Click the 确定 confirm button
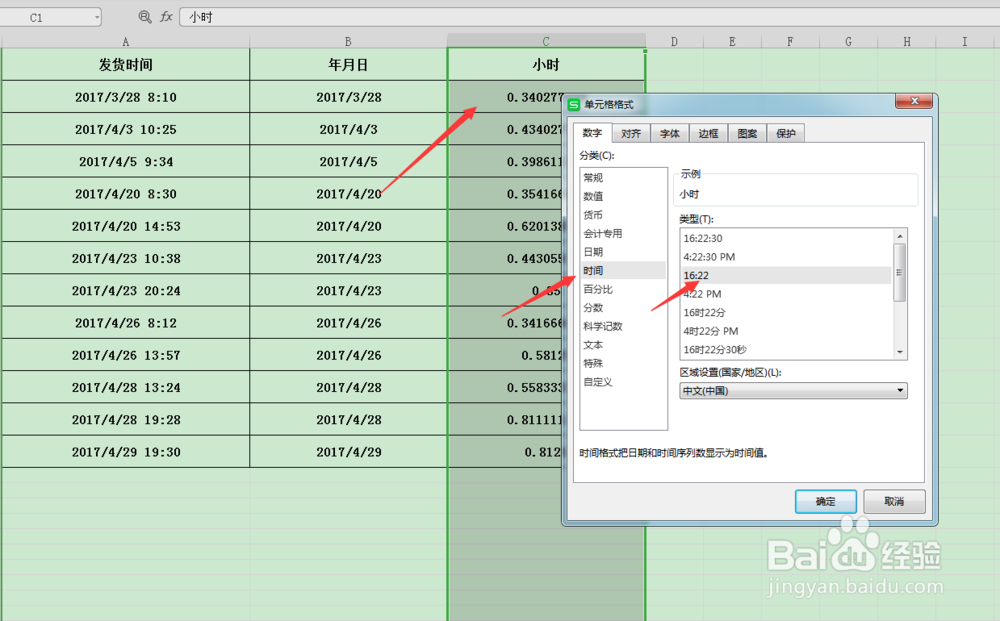 [x=825, y=501]
